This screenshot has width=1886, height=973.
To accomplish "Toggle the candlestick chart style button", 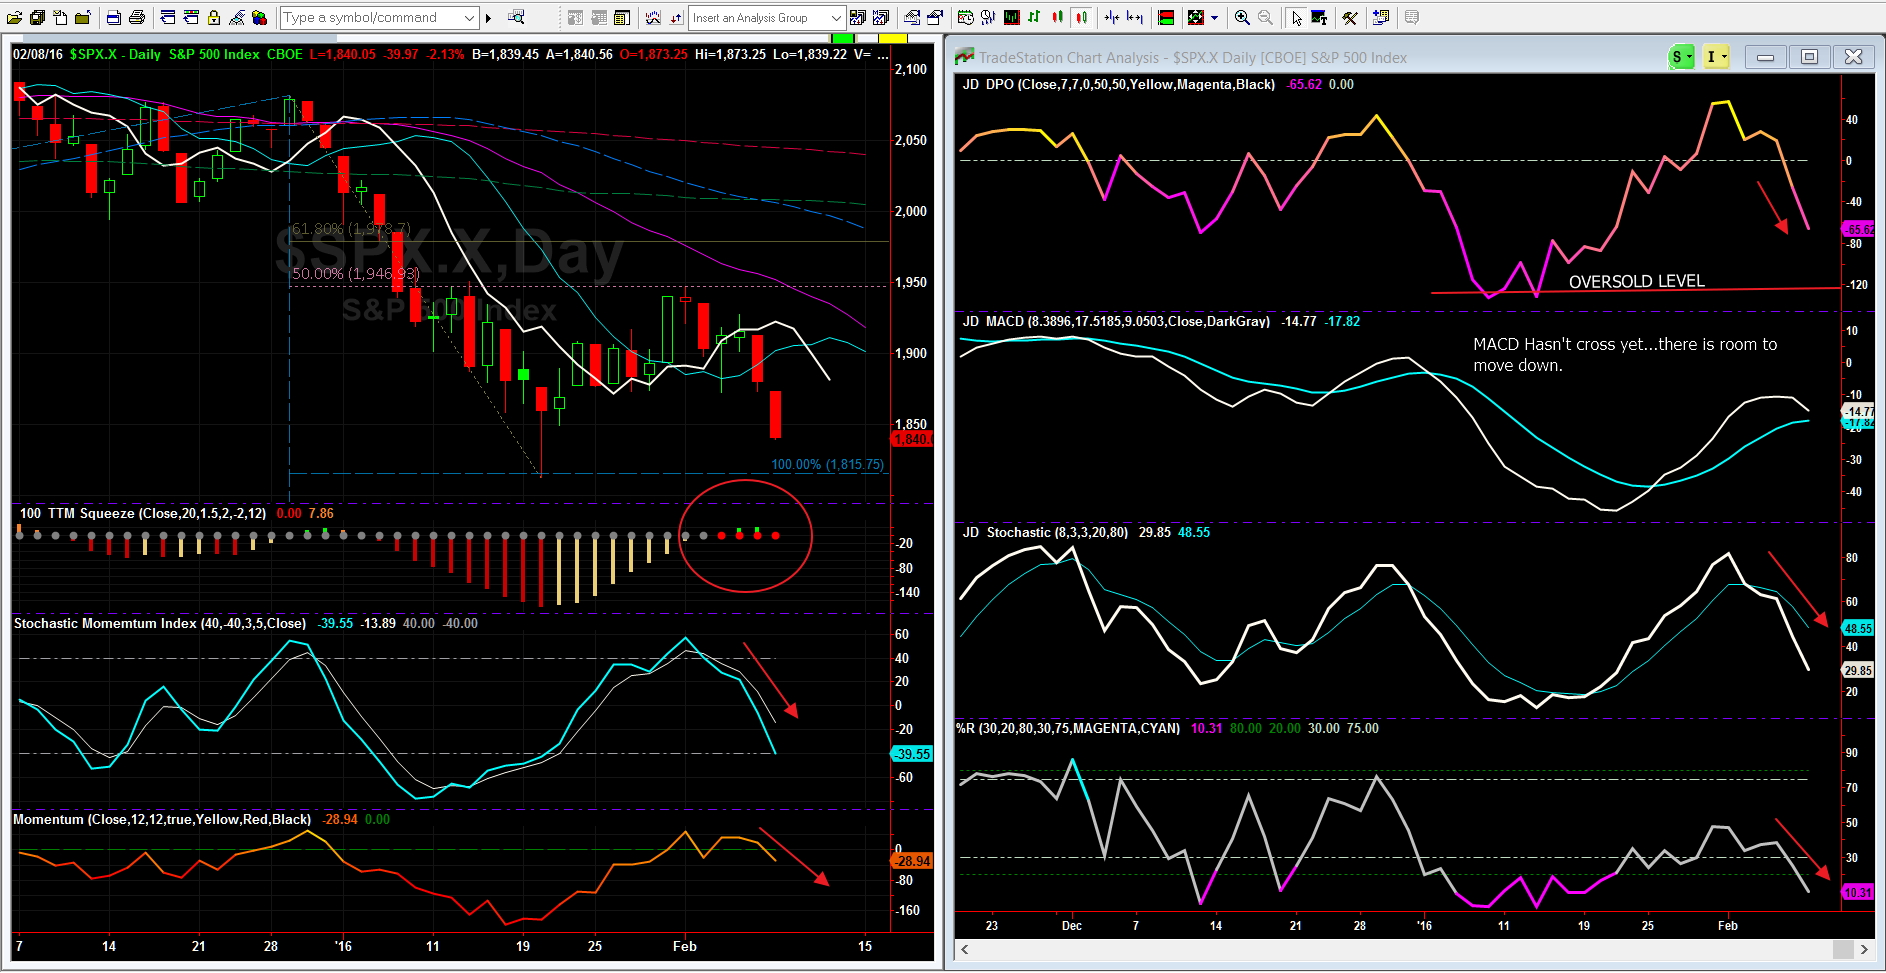I will 1081,17.
